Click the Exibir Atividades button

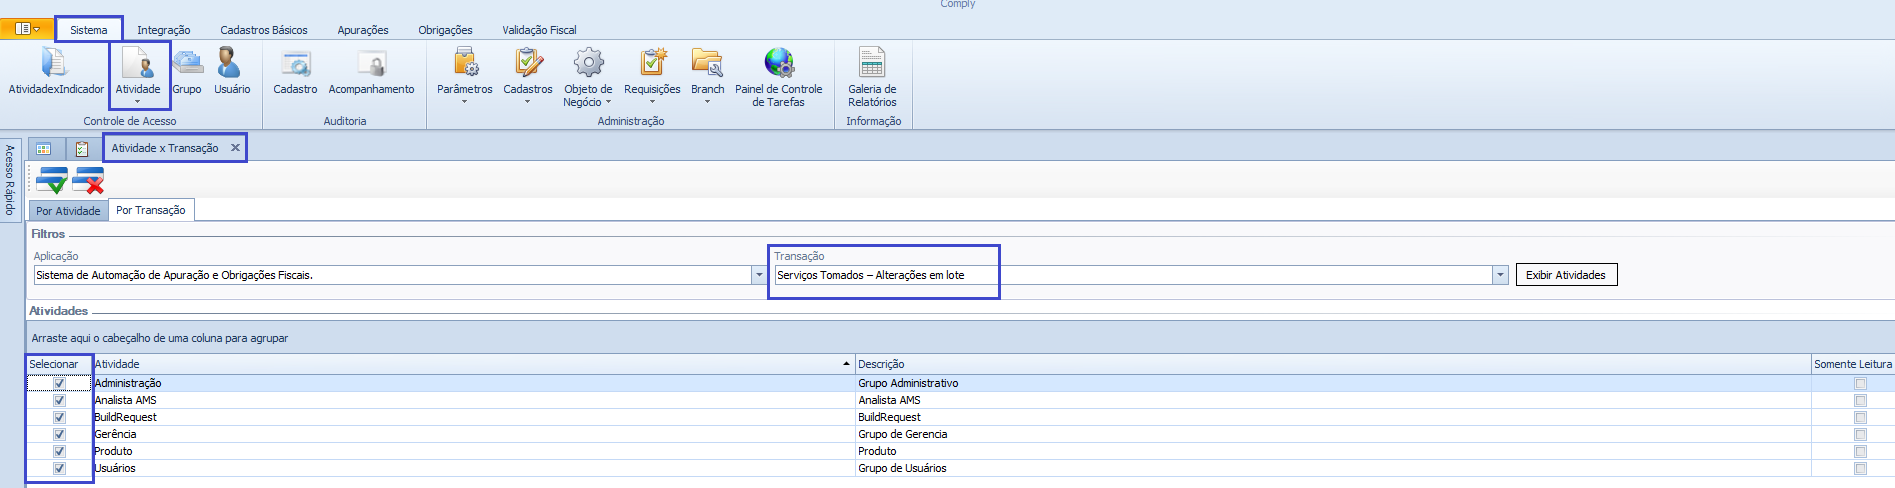1566,275
